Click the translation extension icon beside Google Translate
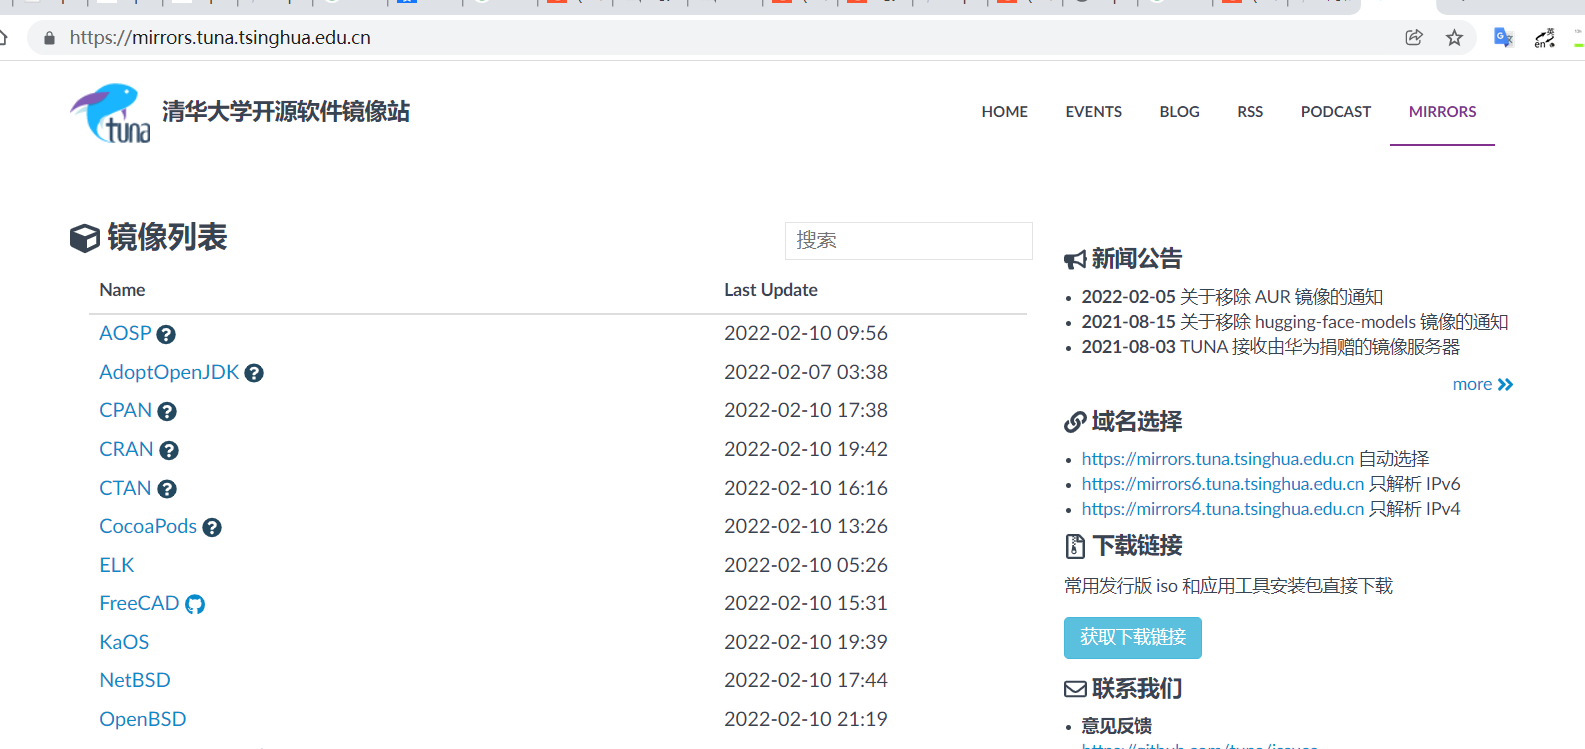 (1545, 38)
